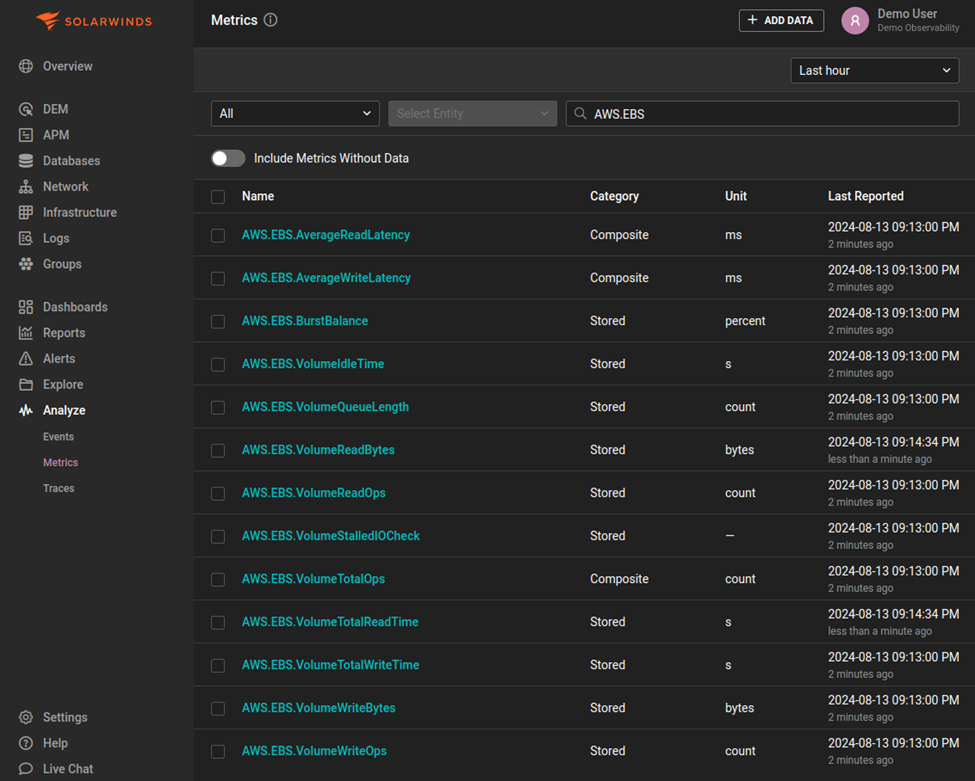
Task: Check the AWS.EBS.BurstBalance row checkbox
Action: 218,321
